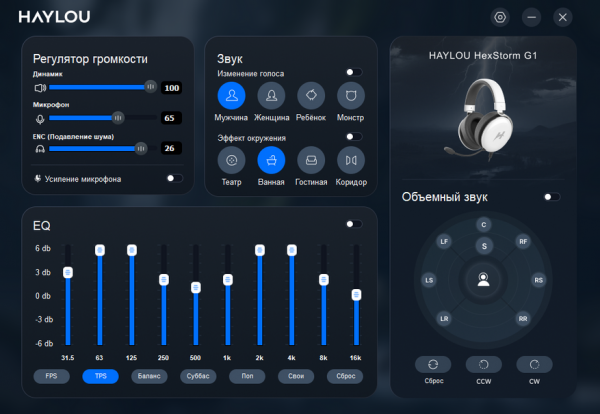Select the Женщина voice icon
Screen dimensions: 600x414
tap(271, 95)
